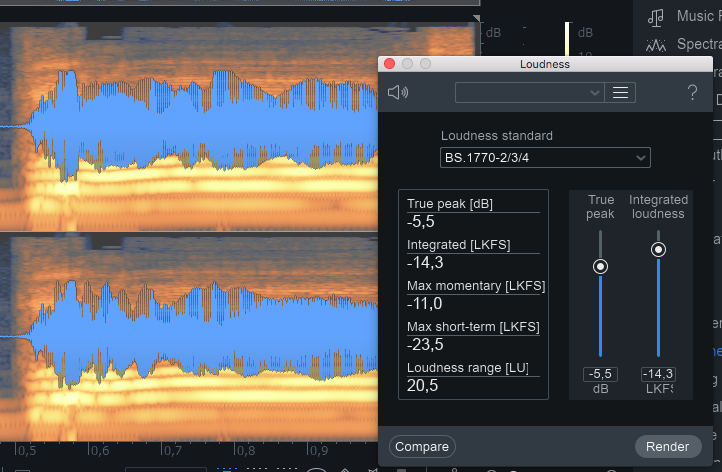Open the Loudness preset dropdown
Viewport: 722px width, 472px height.
tap(530, 93)
